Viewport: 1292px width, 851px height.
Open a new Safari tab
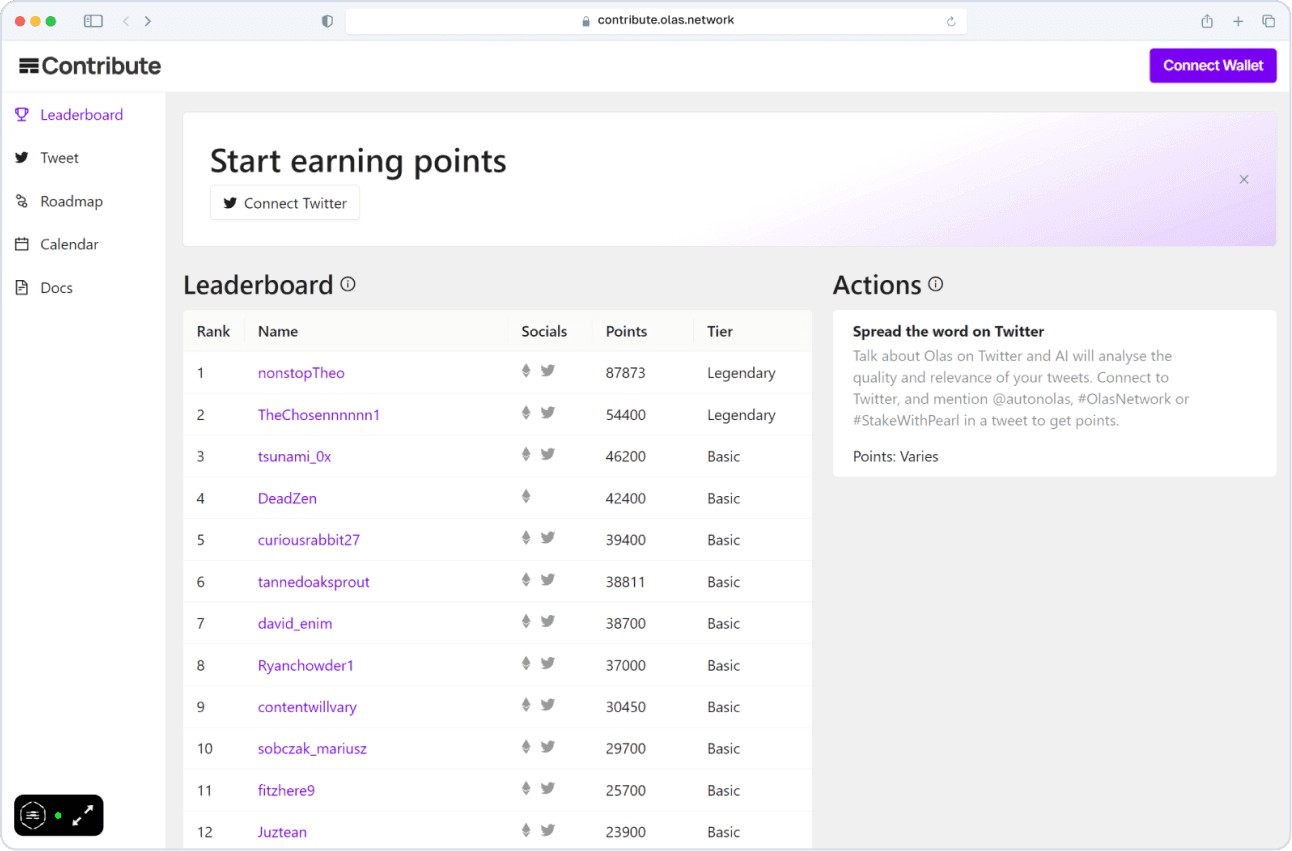coord(1238,21)
